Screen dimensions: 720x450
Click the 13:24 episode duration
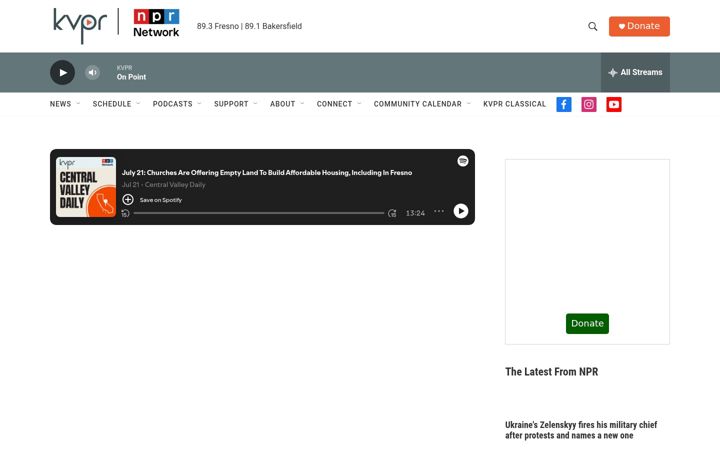415,213
